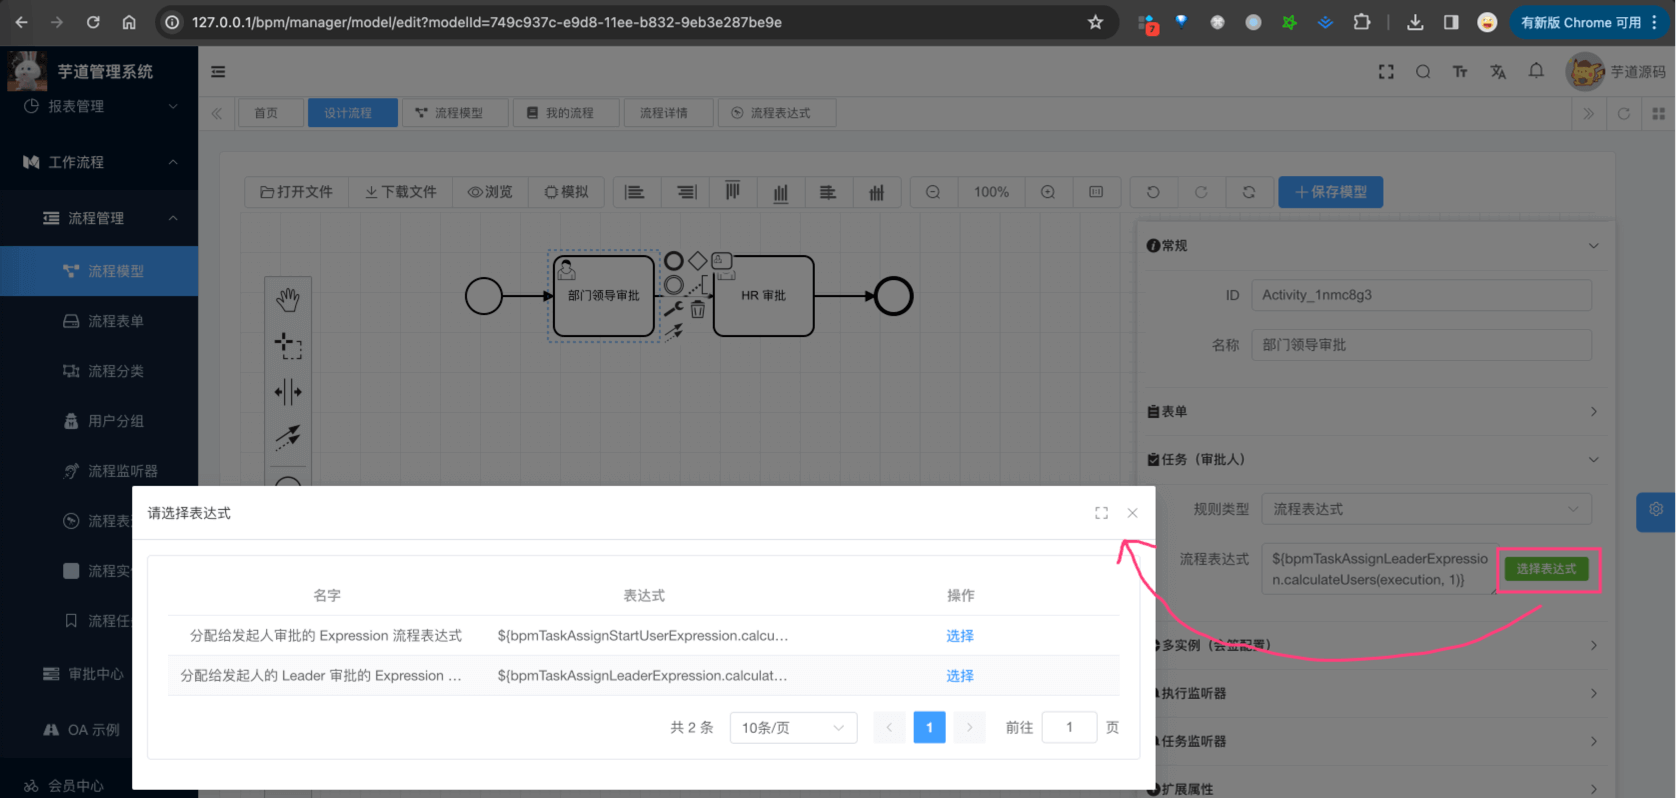The image size is (1676, 798).
Task: Click the 保存模型 button
Action: pyautogui.click(x=1330, y=192)
